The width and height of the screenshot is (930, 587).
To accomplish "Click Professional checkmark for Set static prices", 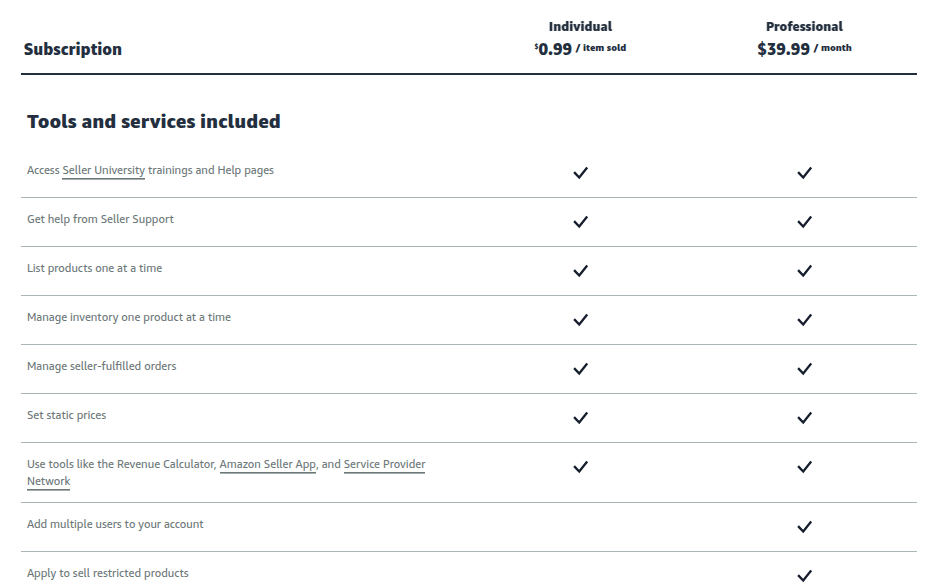I will (x=804, y=418).
